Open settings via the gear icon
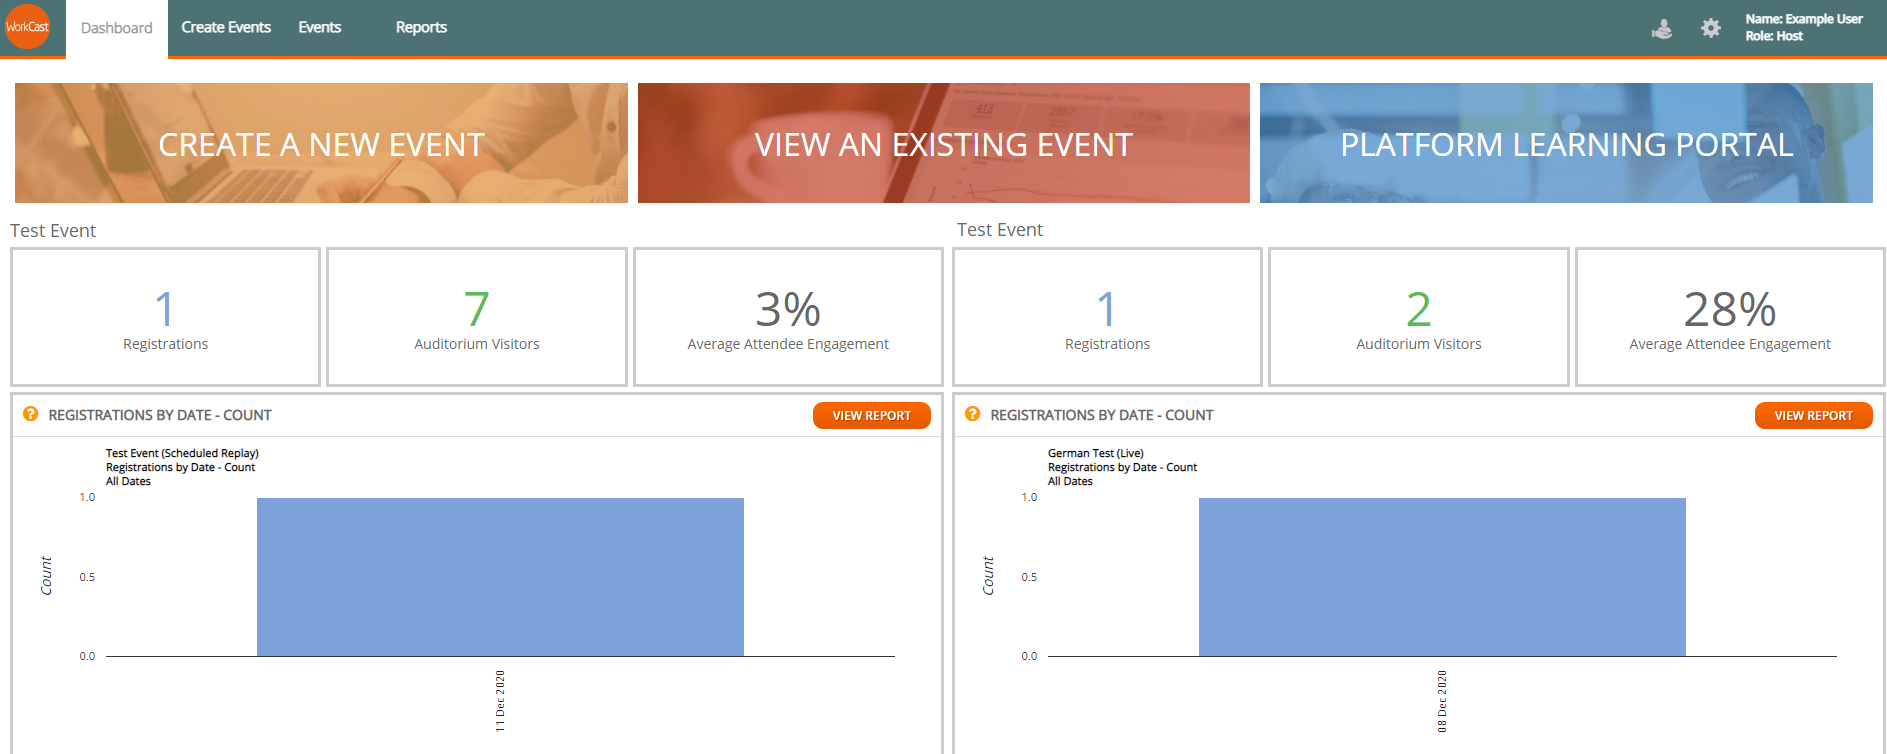Image resolution: width=1887 pixels, height=754 pixels. tap(1711, 28)
